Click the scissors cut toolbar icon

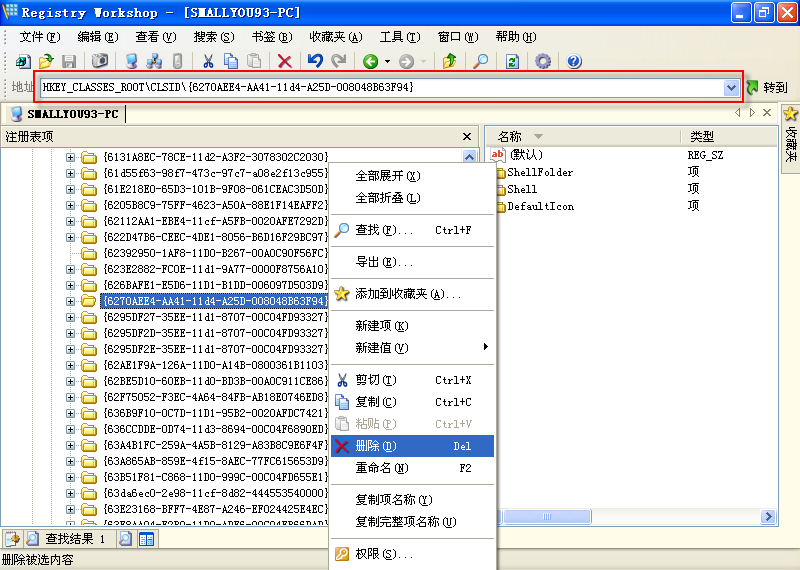[x=208, y=61]
